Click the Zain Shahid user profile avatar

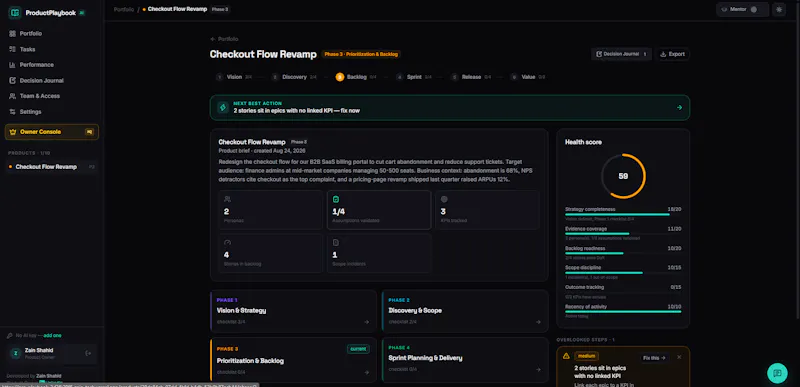click(x=16, y=353)
